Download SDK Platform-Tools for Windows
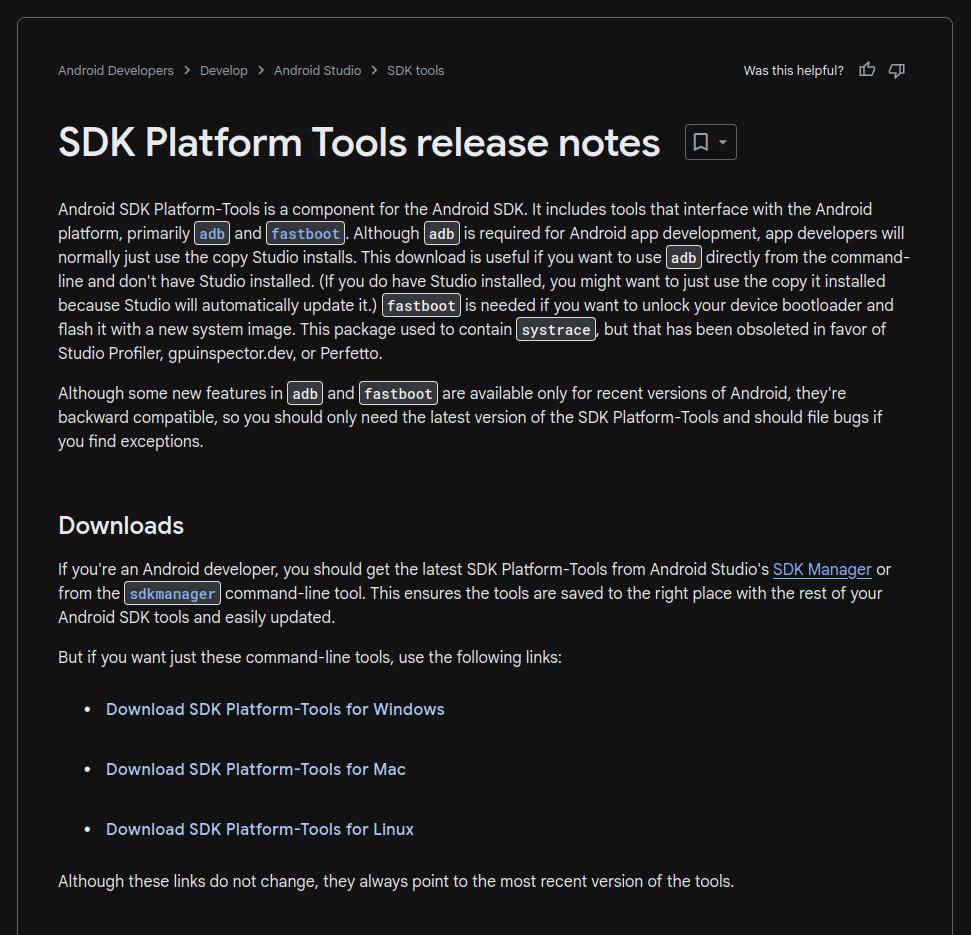This screenshot has width=971, height=935. pos(275,709)
